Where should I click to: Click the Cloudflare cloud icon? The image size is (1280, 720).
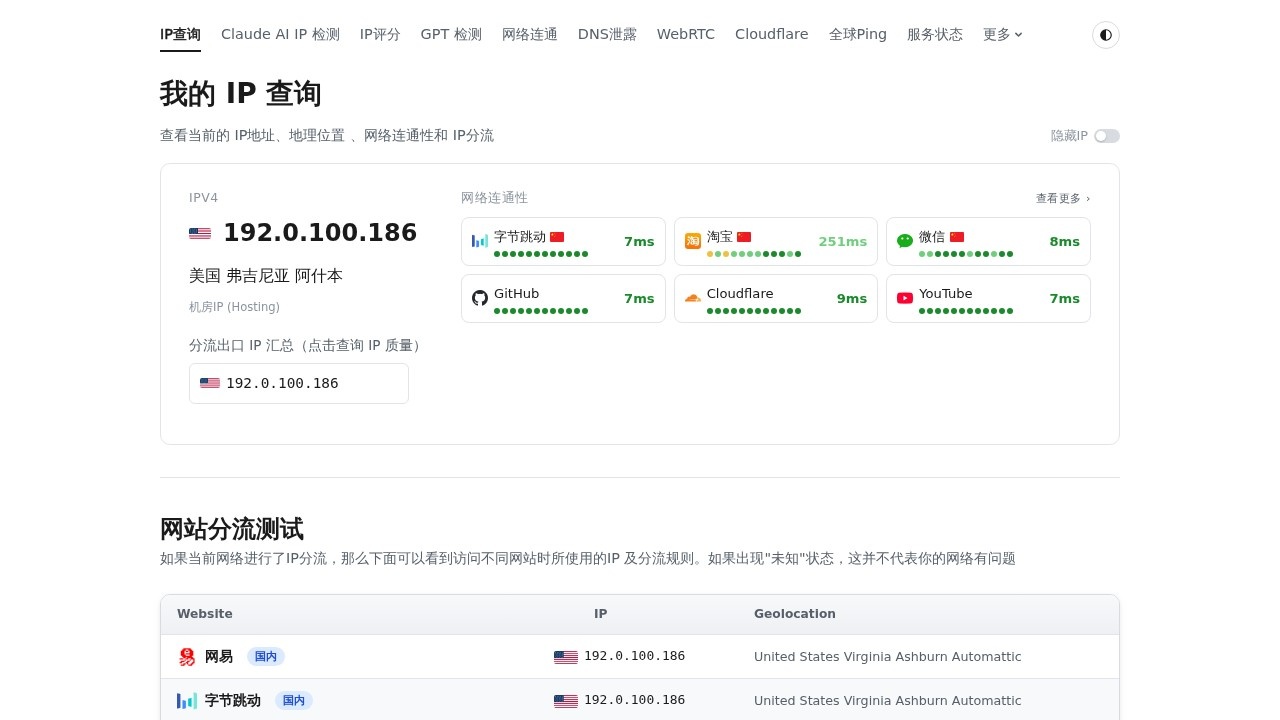(693, 298)
